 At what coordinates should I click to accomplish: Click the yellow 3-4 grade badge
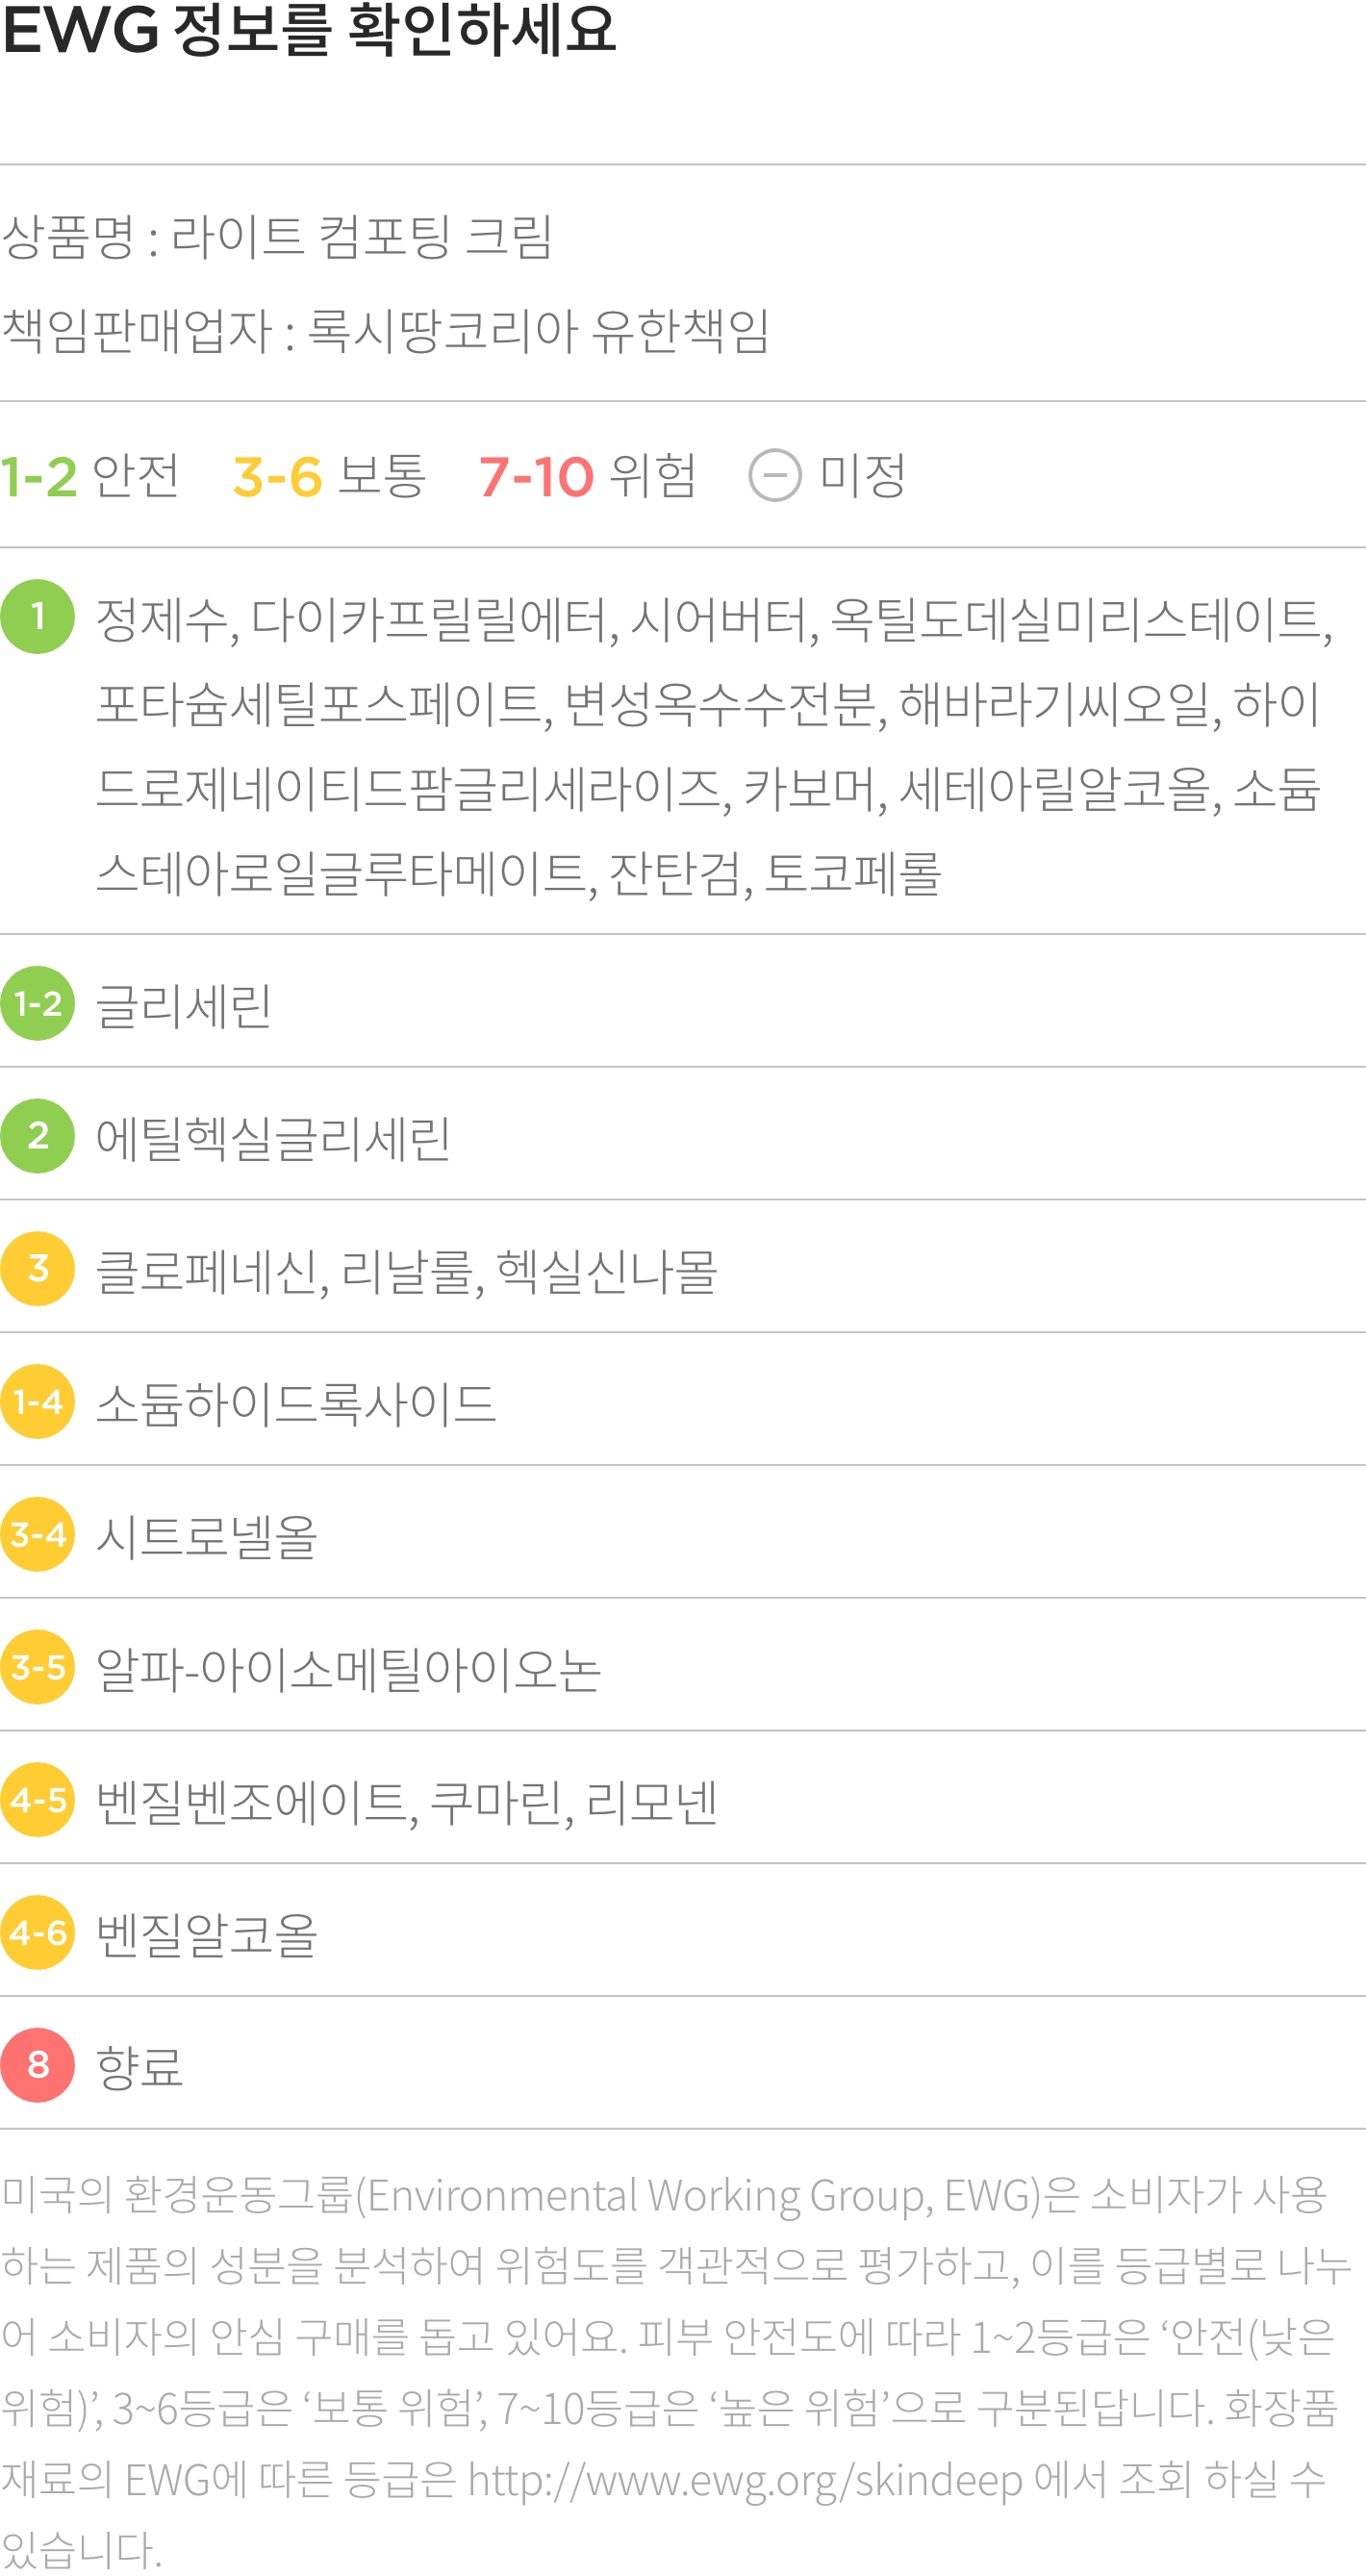click(x=37, y=1534)
